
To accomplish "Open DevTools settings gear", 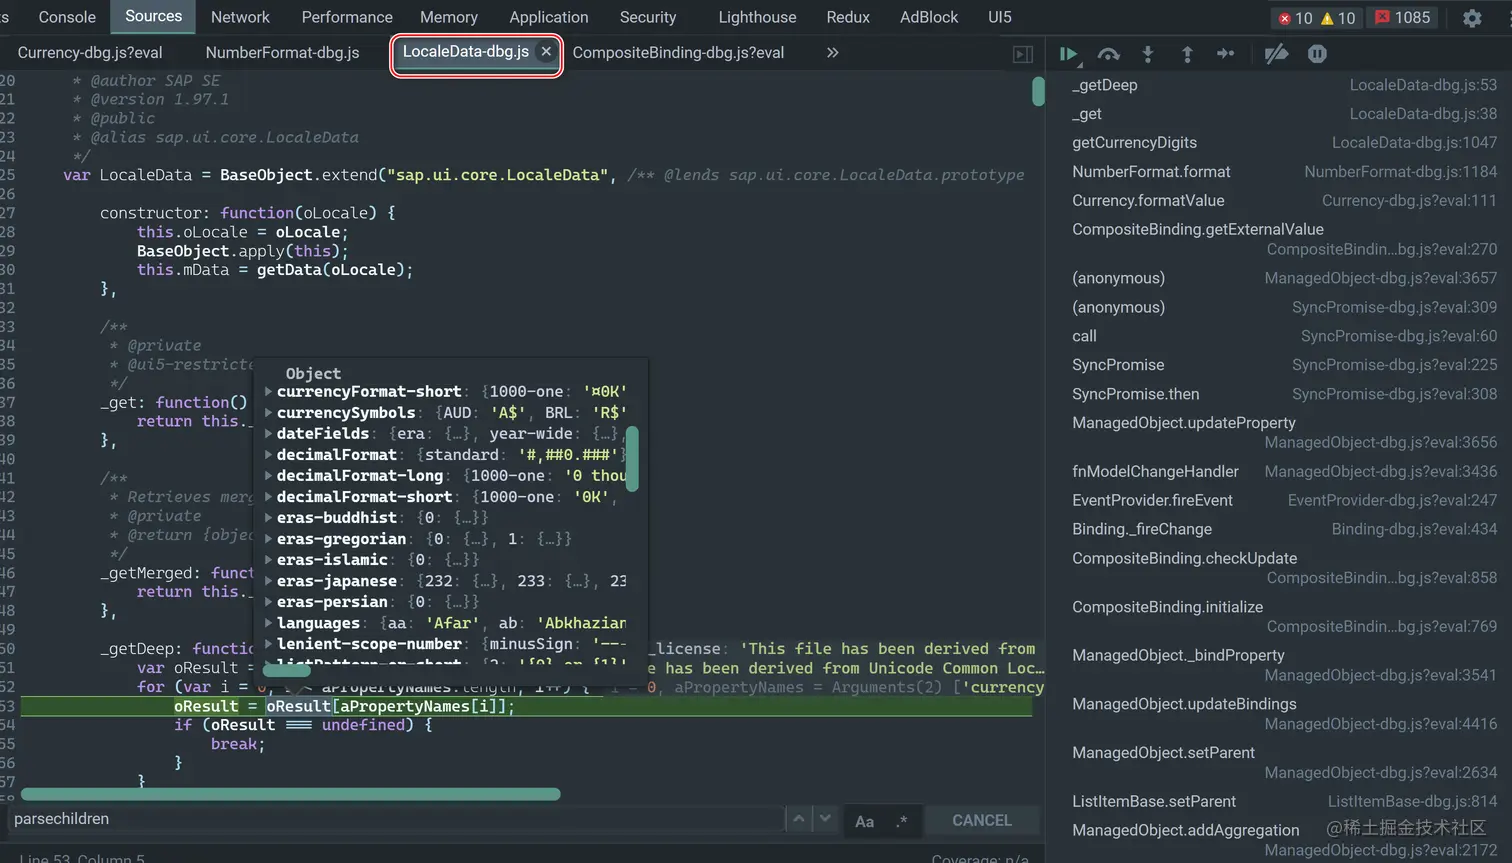I will point(1472,18).
